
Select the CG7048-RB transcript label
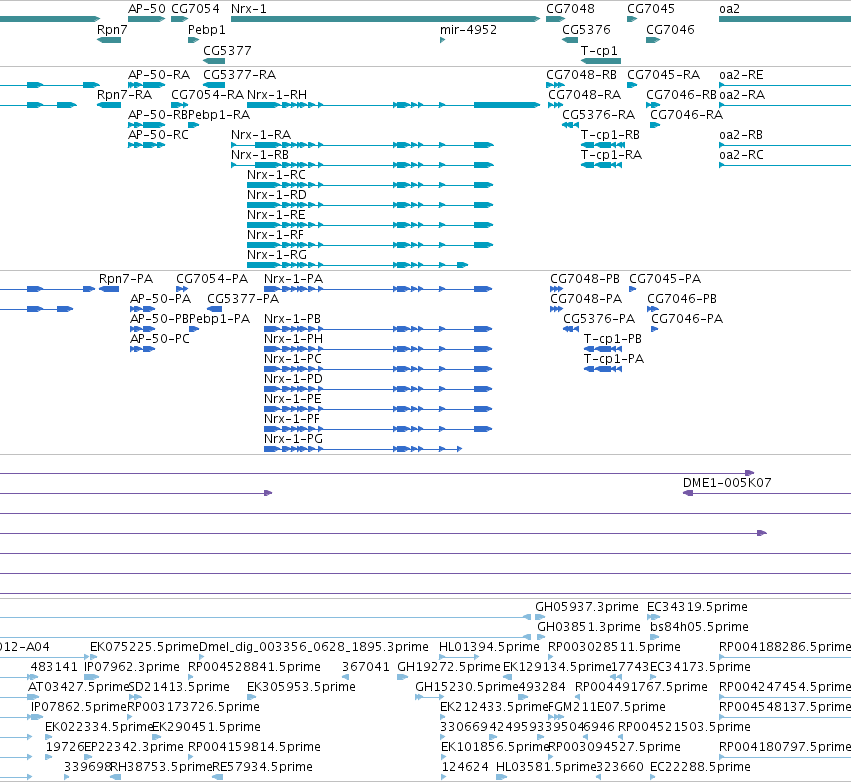pyautogui.click(x=581, y=74)
